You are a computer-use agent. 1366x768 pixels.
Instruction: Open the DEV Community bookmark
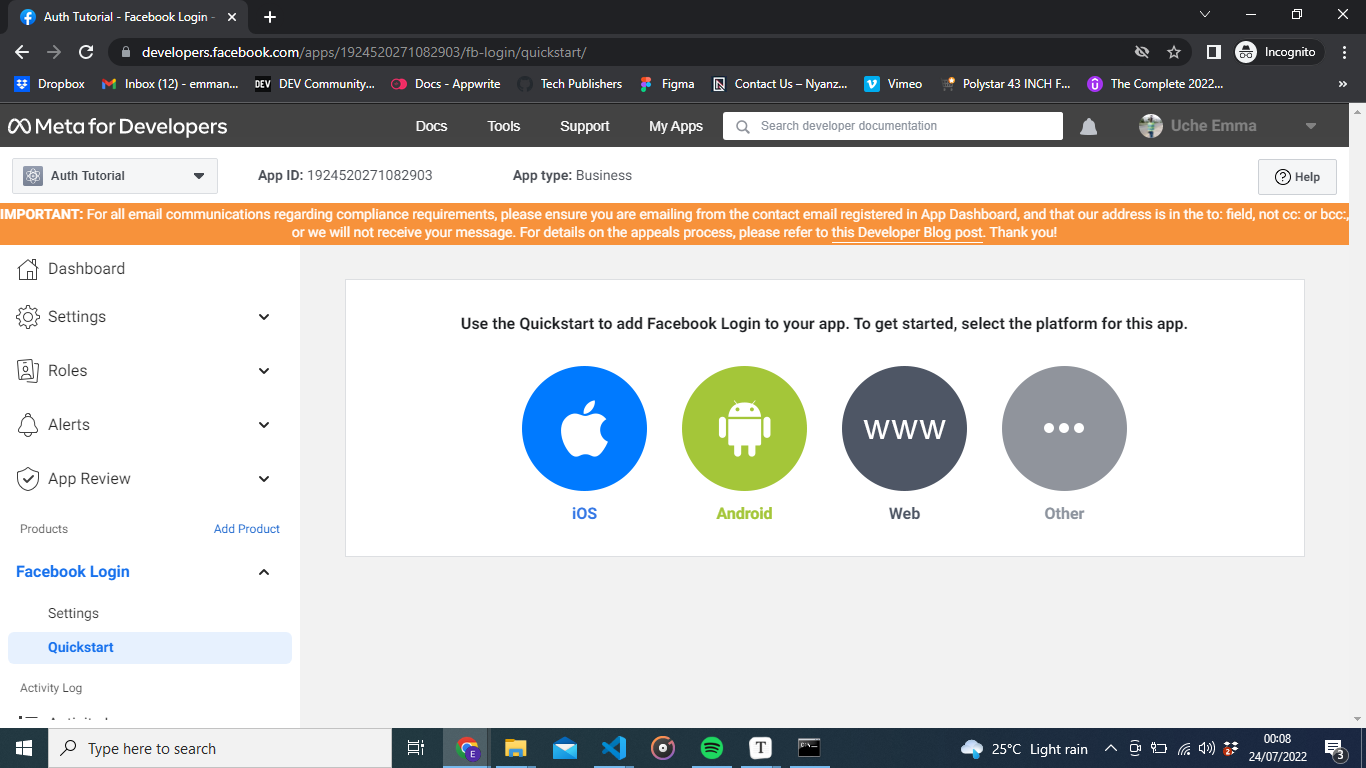(314, 84)
